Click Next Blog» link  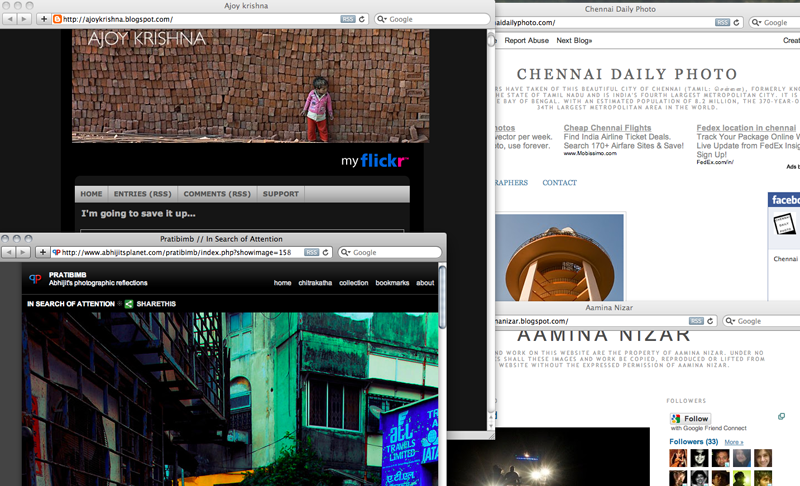tap(574, 40)
